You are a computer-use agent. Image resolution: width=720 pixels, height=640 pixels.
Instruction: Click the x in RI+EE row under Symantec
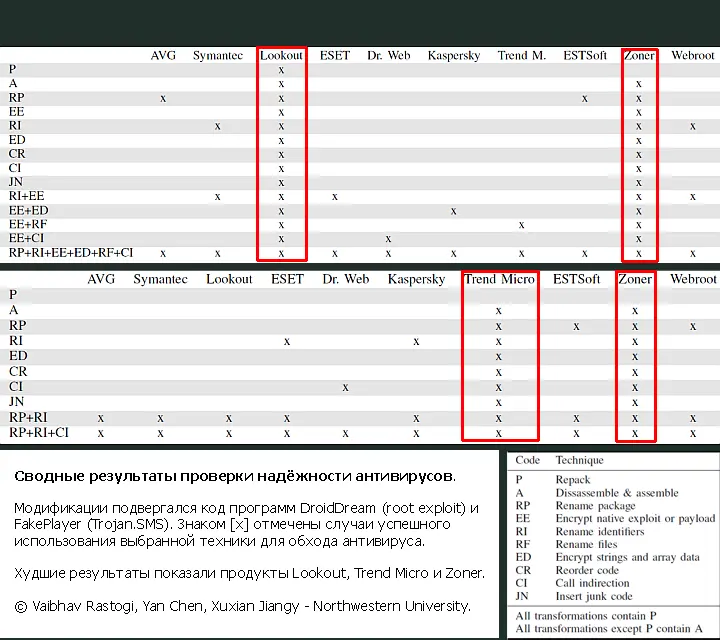[x=217, y=197]
